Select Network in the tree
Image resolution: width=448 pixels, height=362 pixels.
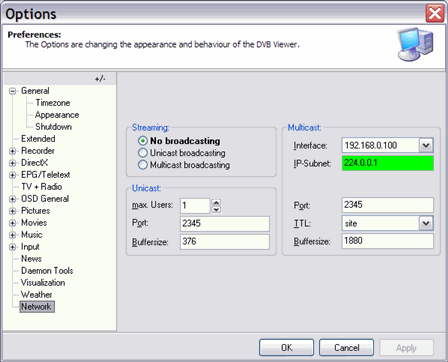coord(37,307)
